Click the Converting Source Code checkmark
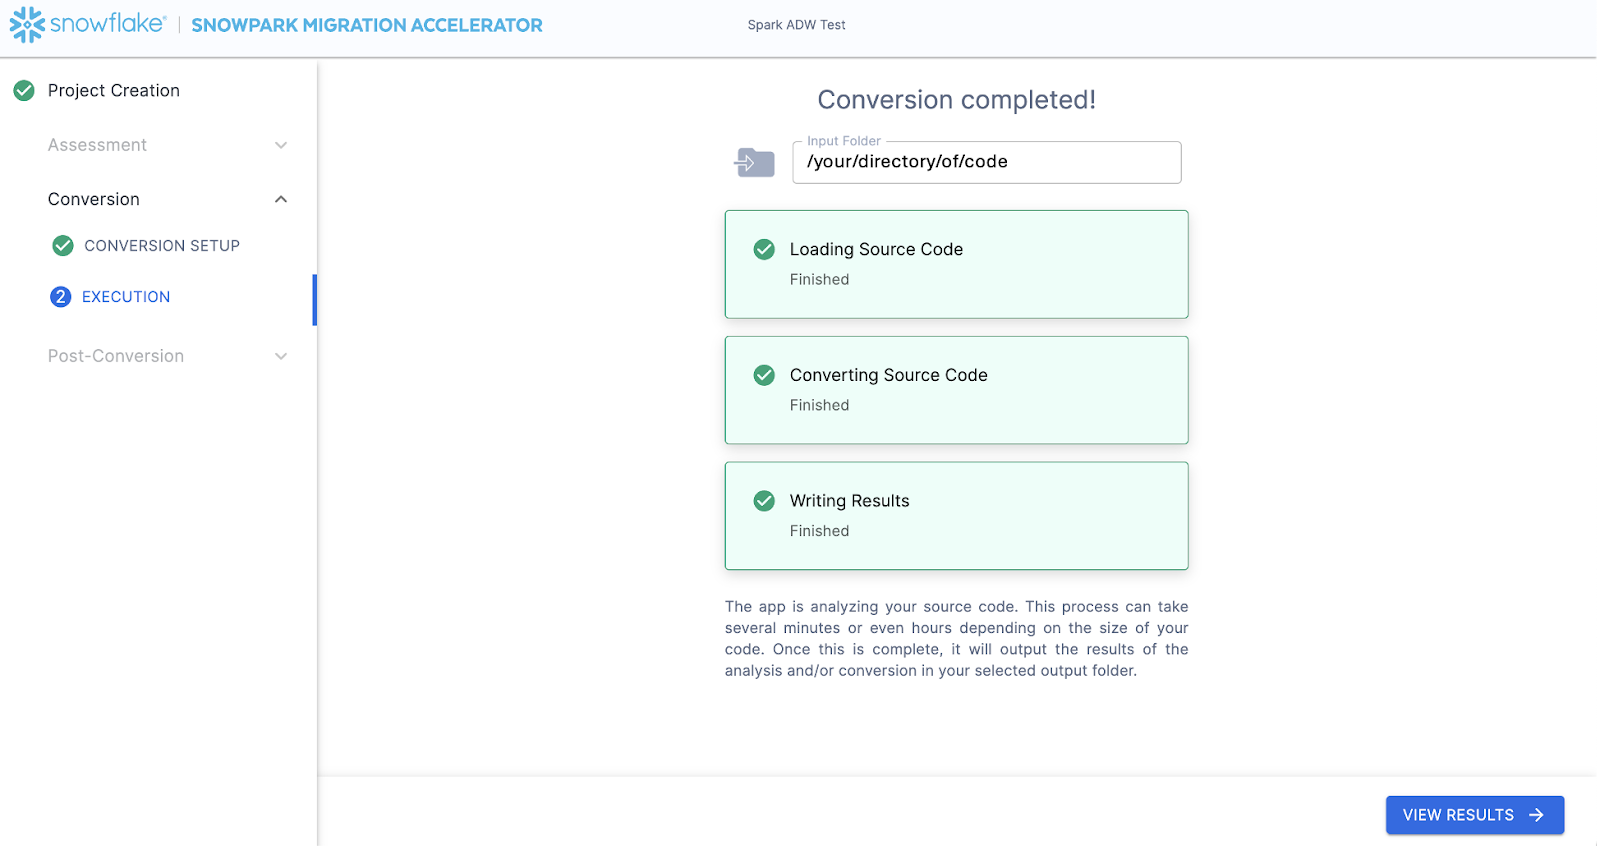The image size is (1600, 854). pyautogui.click(x=764, y=376)
